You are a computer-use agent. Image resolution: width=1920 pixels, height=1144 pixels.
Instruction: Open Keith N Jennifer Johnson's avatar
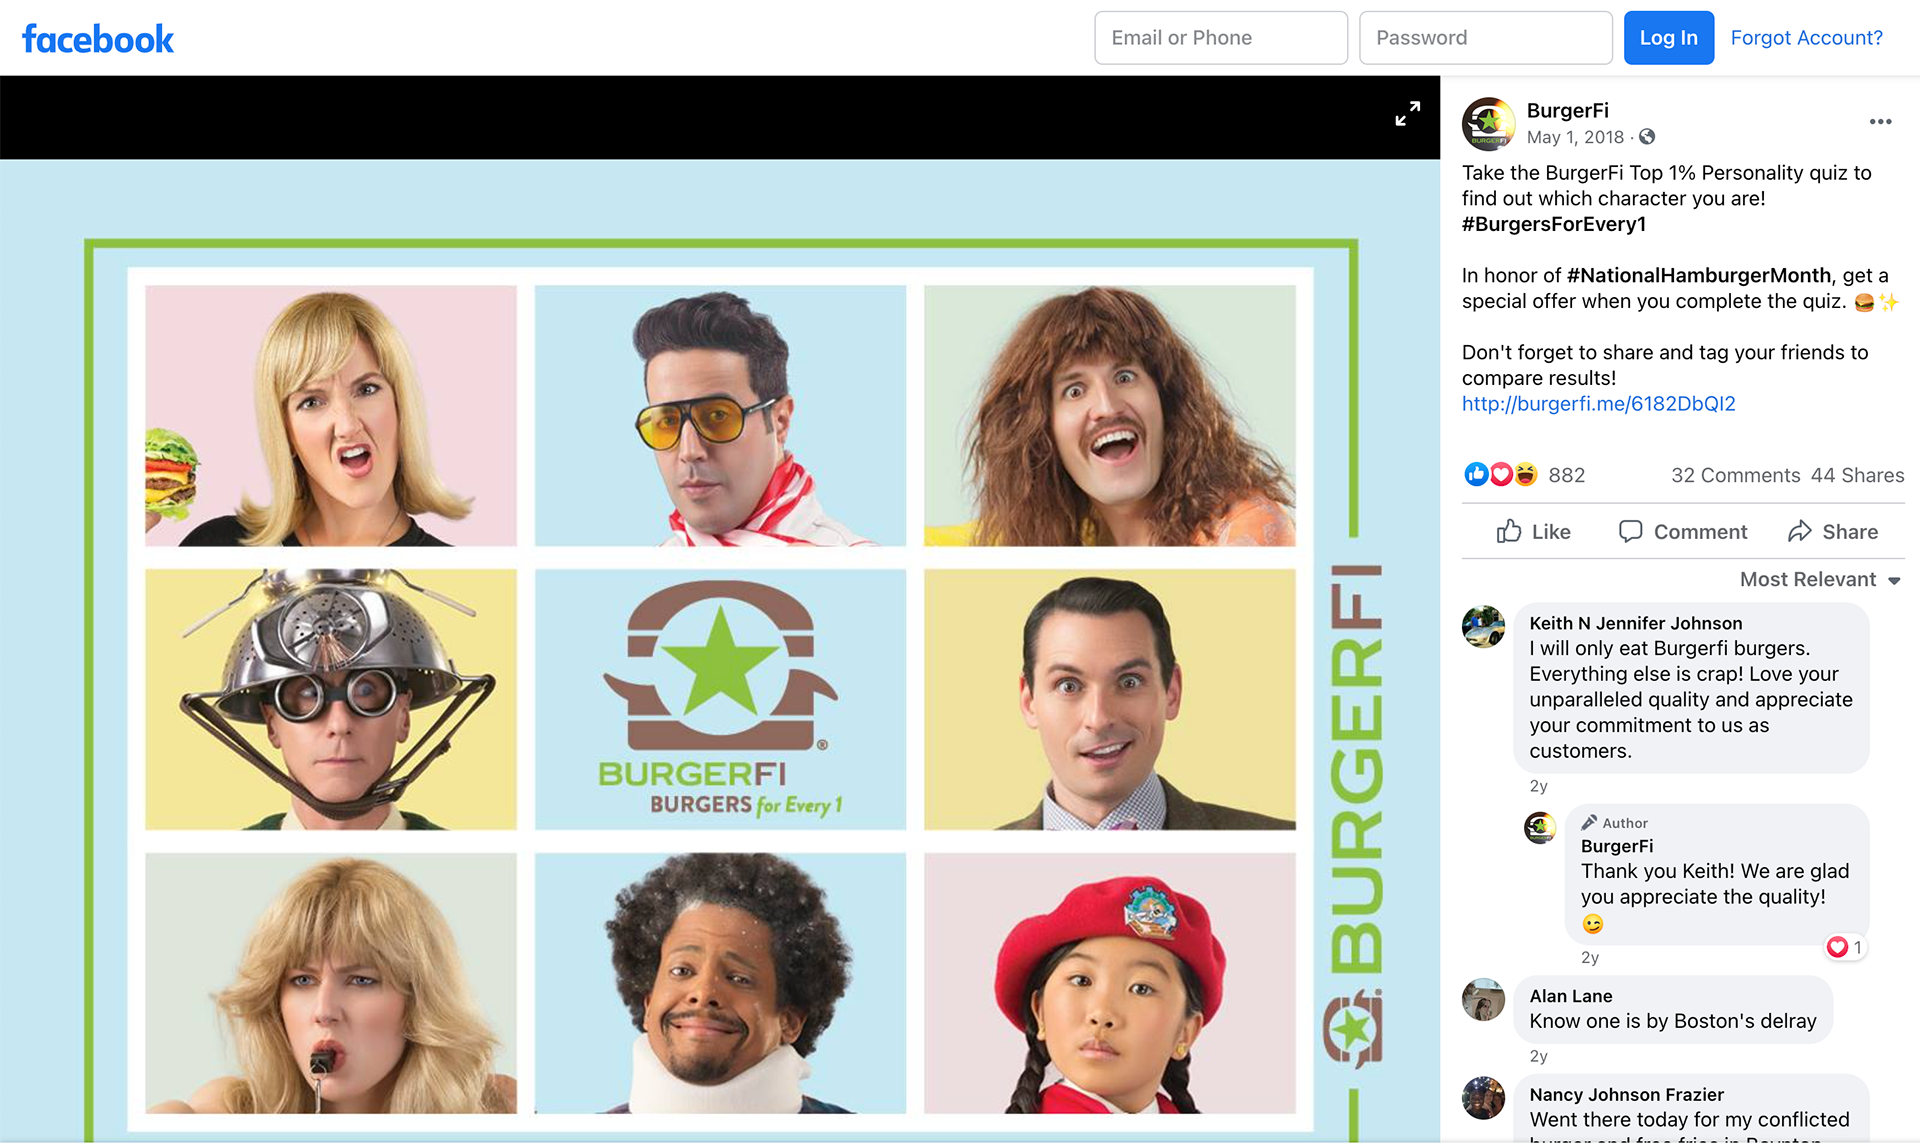(x=1483, y=627)
